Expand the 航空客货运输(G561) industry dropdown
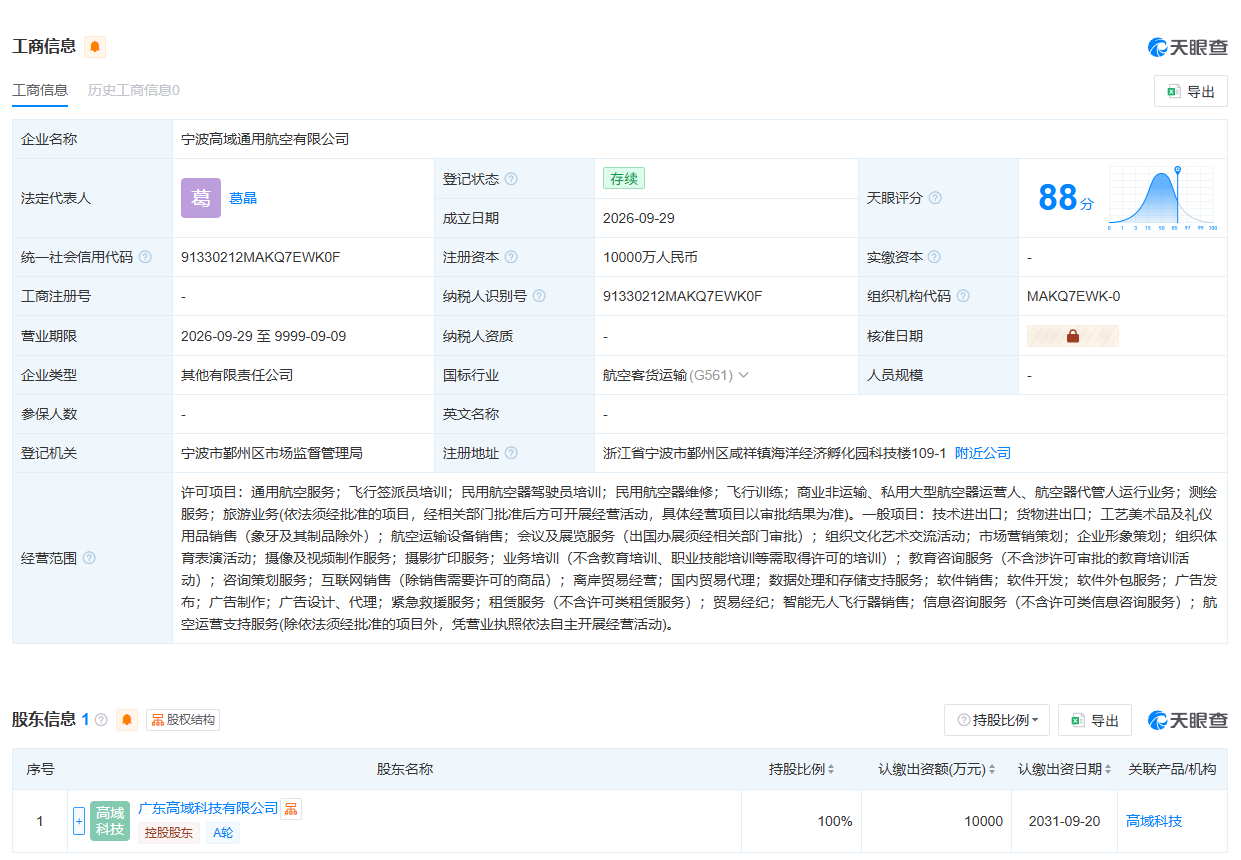Image resolution: width=1241 pixels, height=860 pixels. pos(743,375)
